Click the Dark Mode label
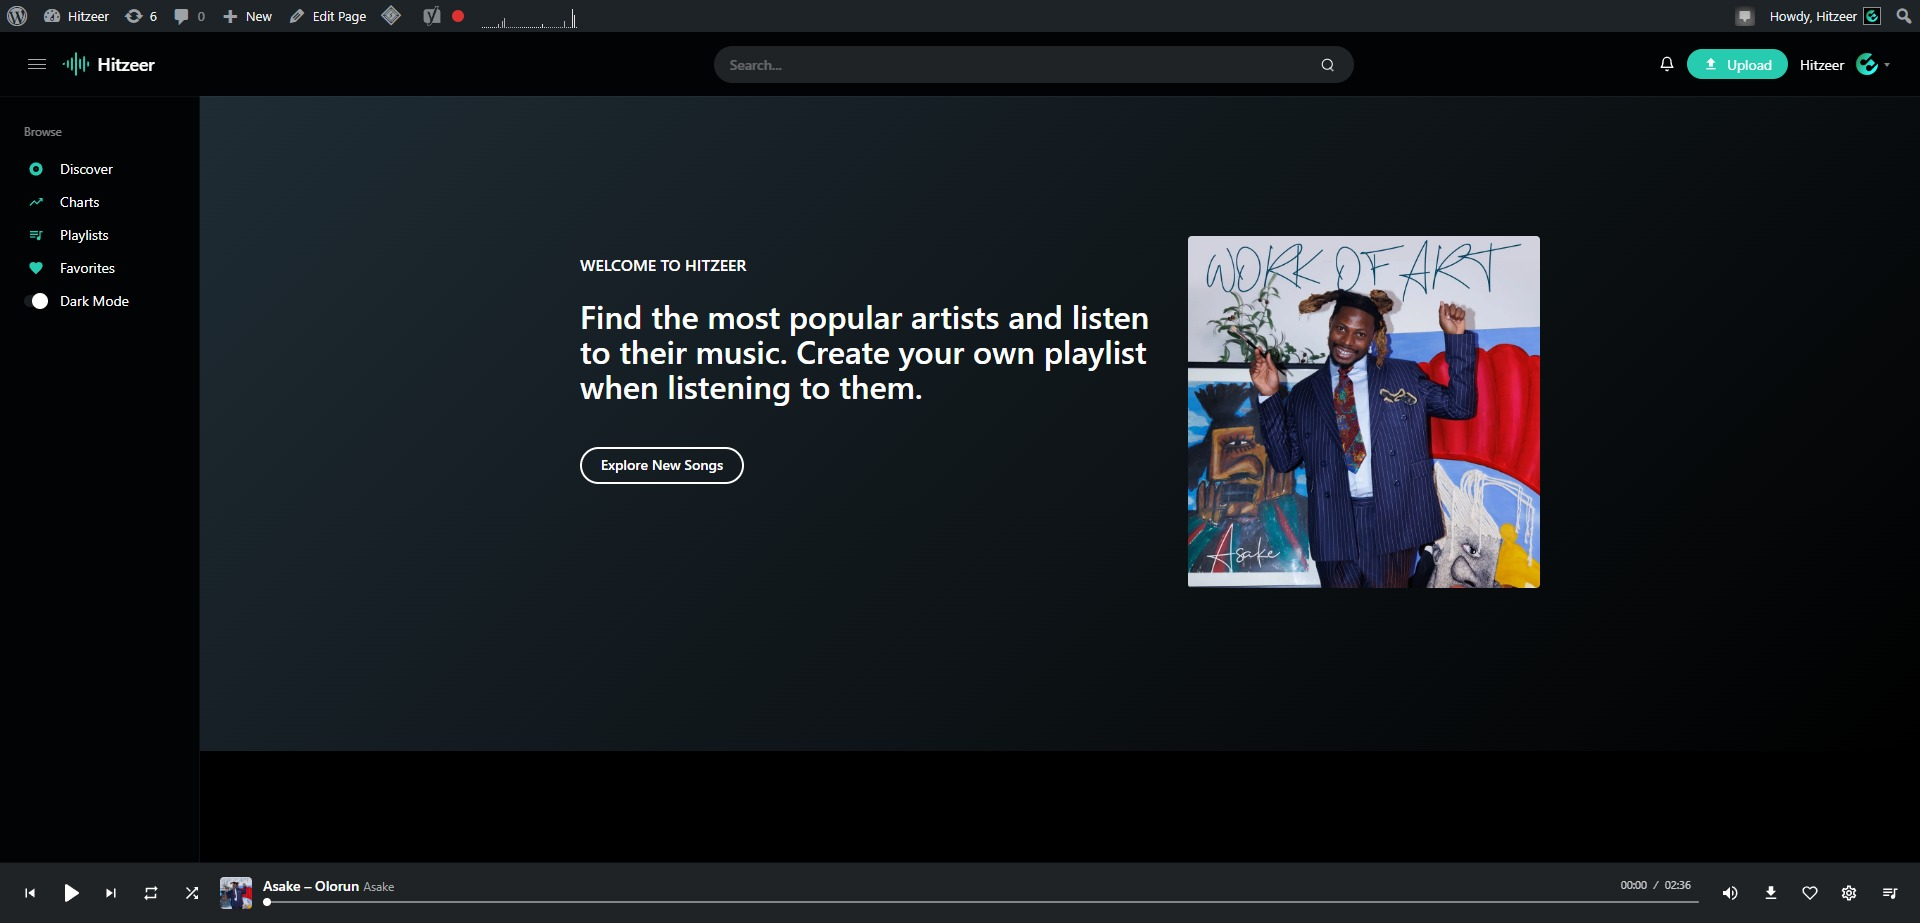Viewport: 1920px width, 923px height. point(94,301)
